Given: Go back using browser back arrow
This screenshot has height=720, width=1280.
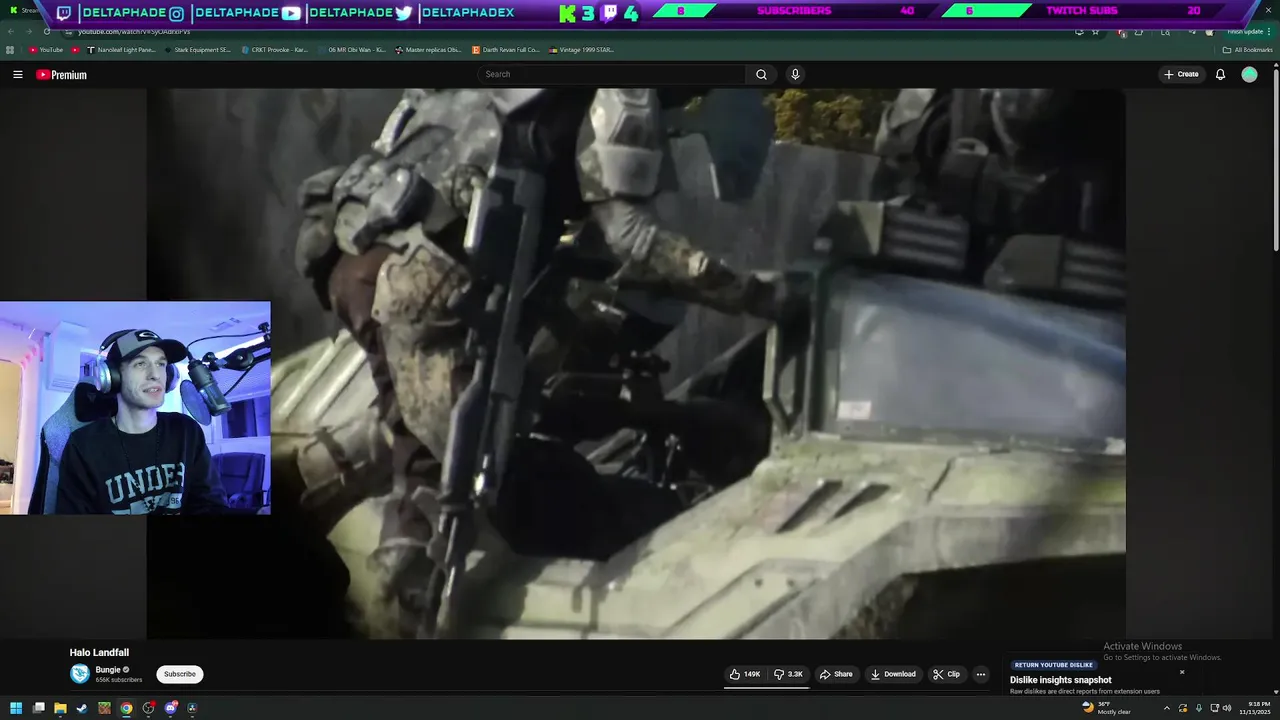Looking at the screenshot, I should (12, 32).
